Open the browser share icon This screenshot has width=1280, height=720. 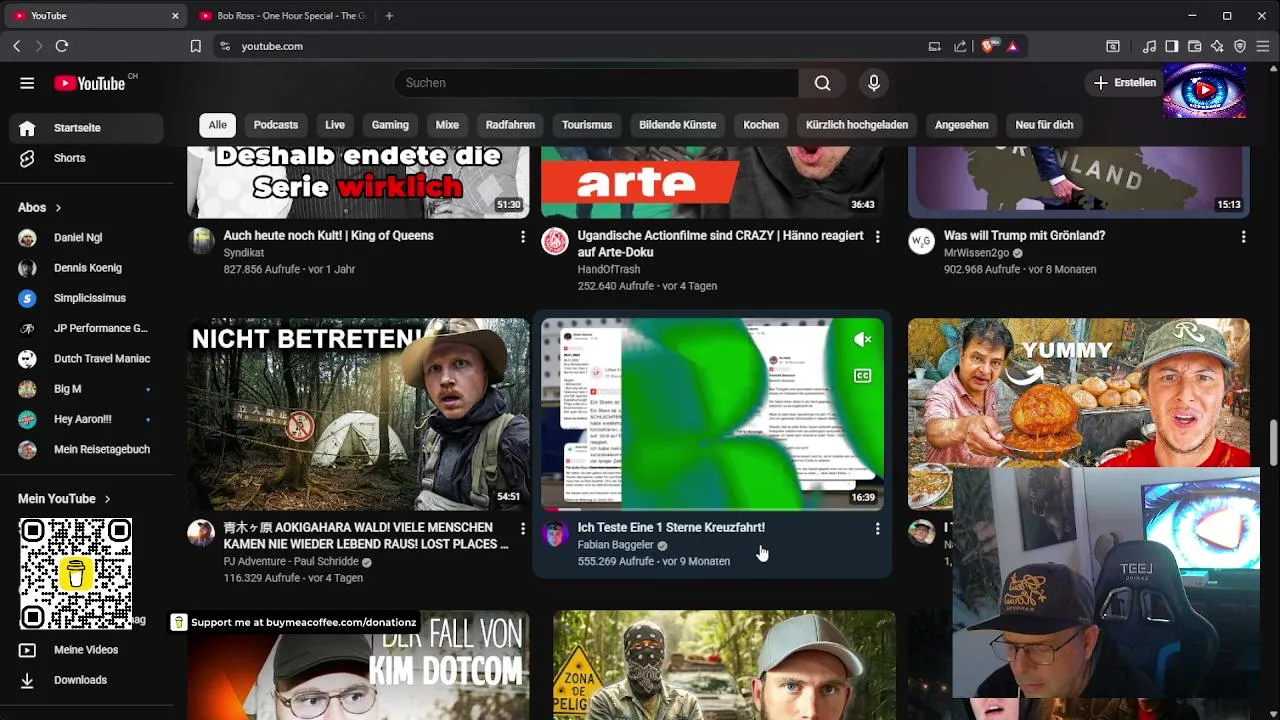(961, 46)
